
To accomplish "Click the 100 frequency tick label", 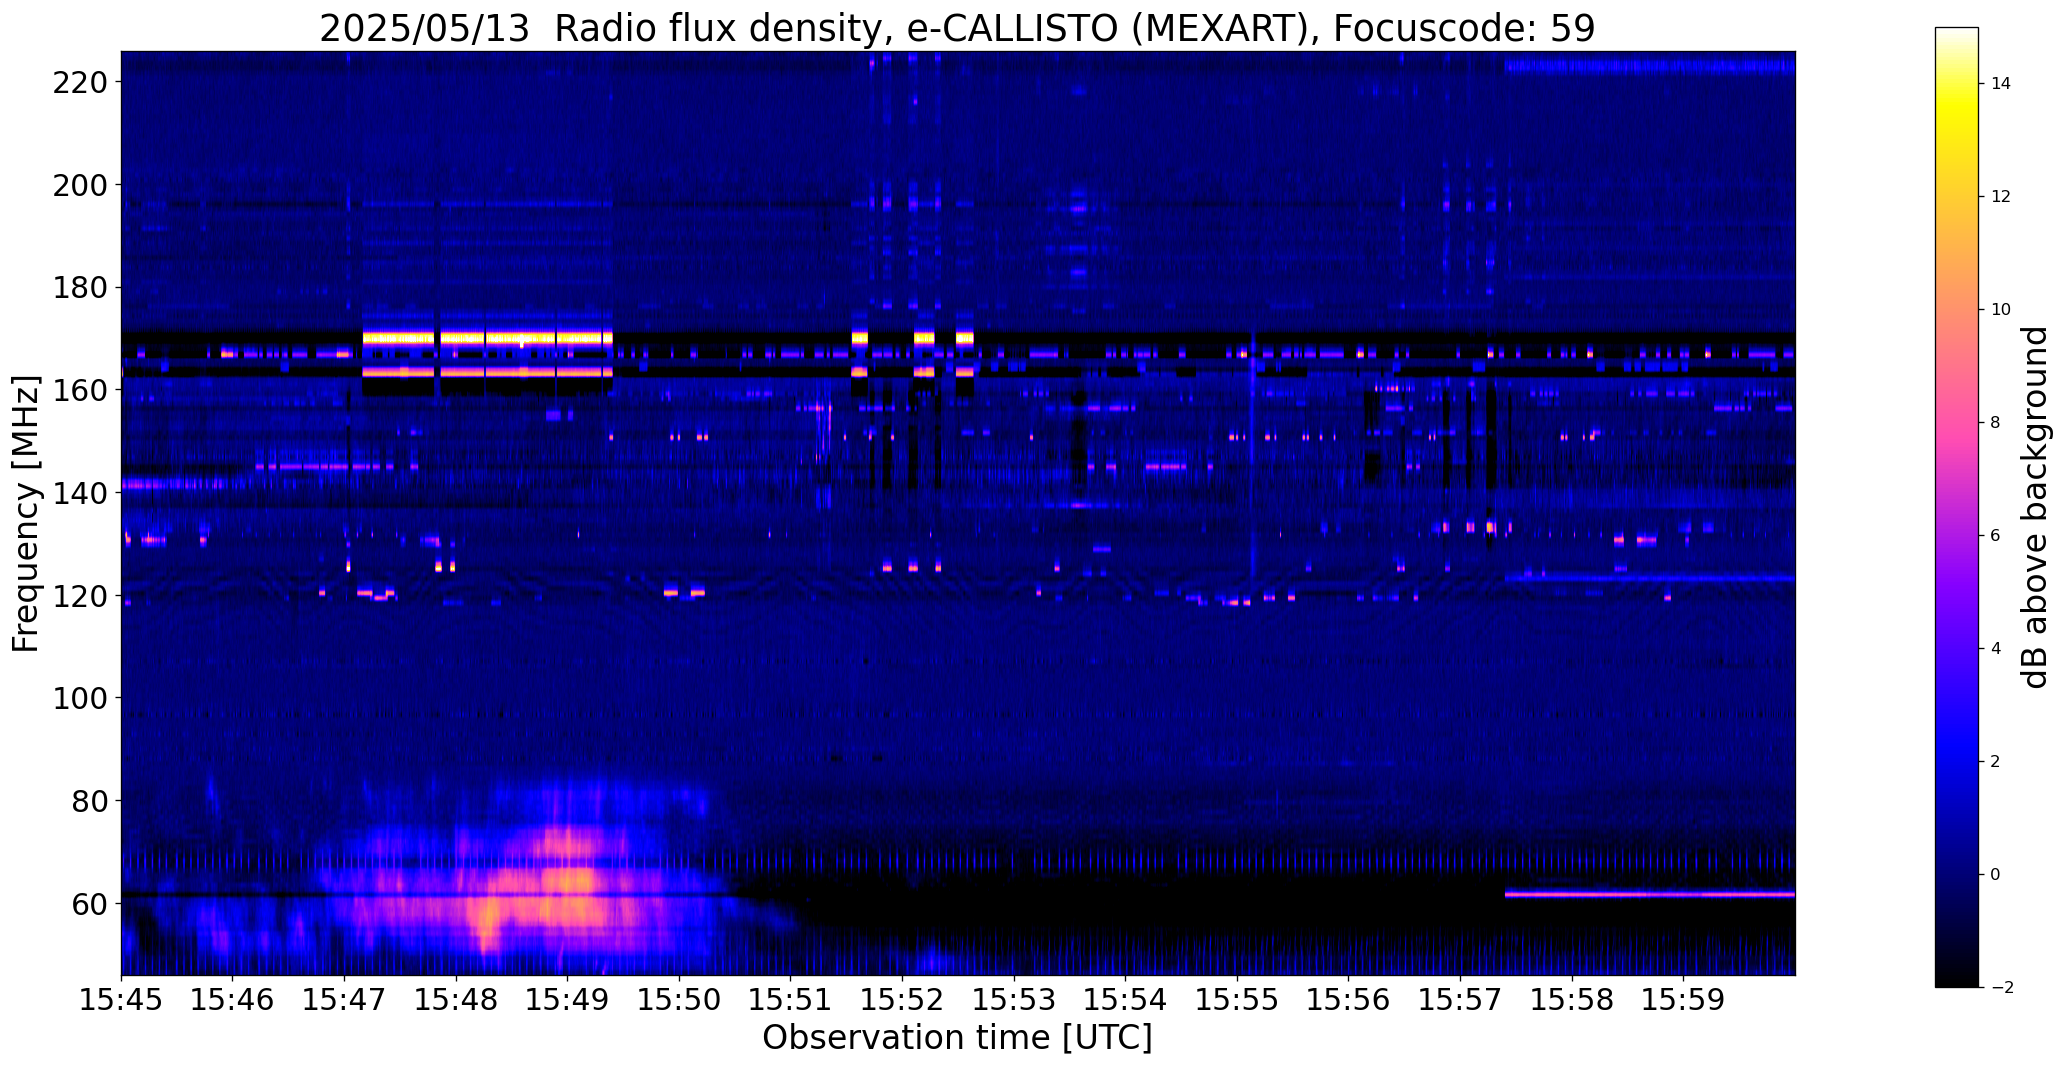I will point(81,698).
